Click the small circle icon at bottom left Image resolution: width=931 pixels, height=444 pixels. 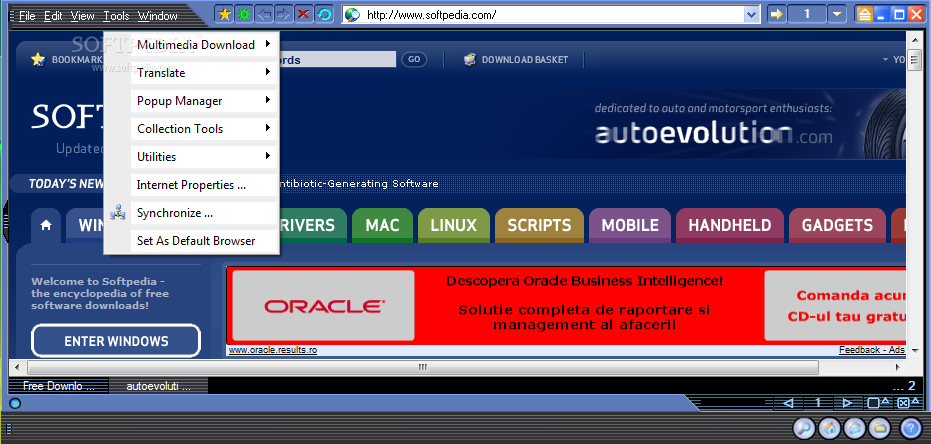coord(15,404)
